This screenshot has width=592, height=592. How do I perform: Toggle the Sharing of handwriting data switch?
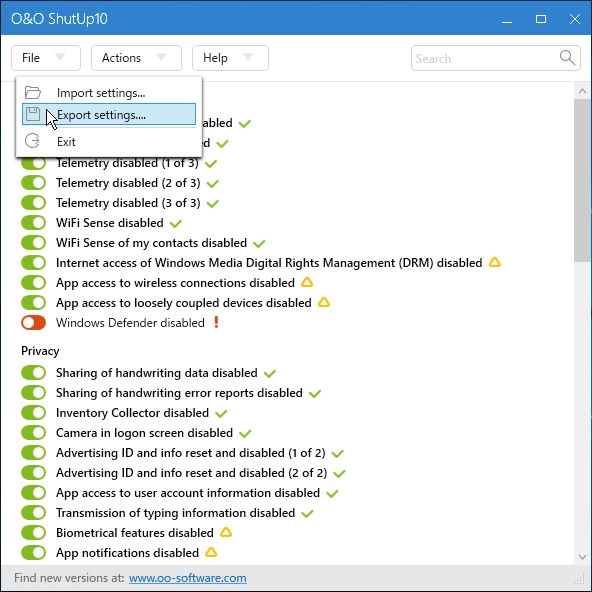(33, 373)
